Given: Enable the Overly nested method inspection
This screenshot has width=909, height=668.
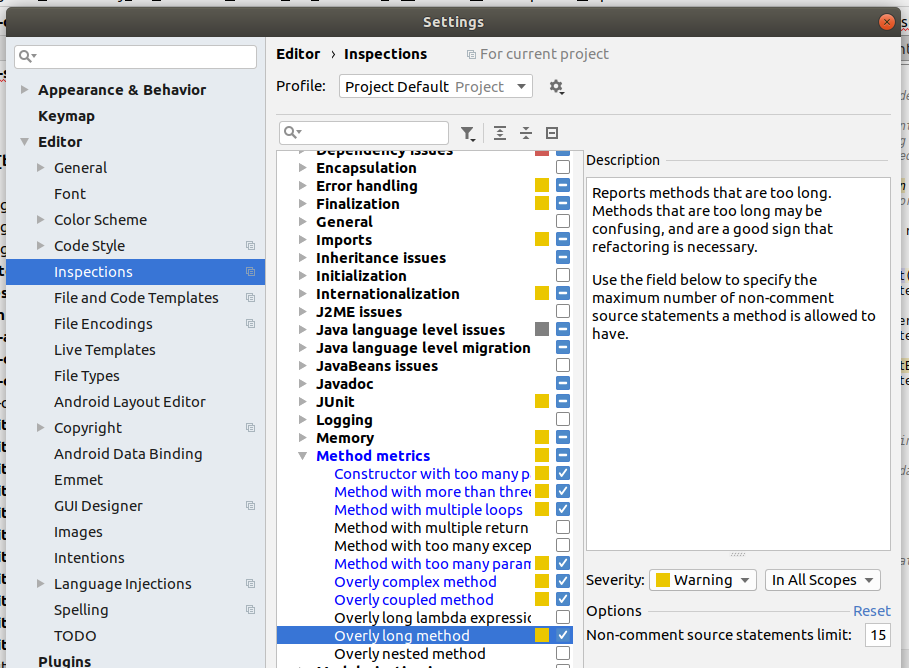Looking at the screenshot, I should pos(562,653).
